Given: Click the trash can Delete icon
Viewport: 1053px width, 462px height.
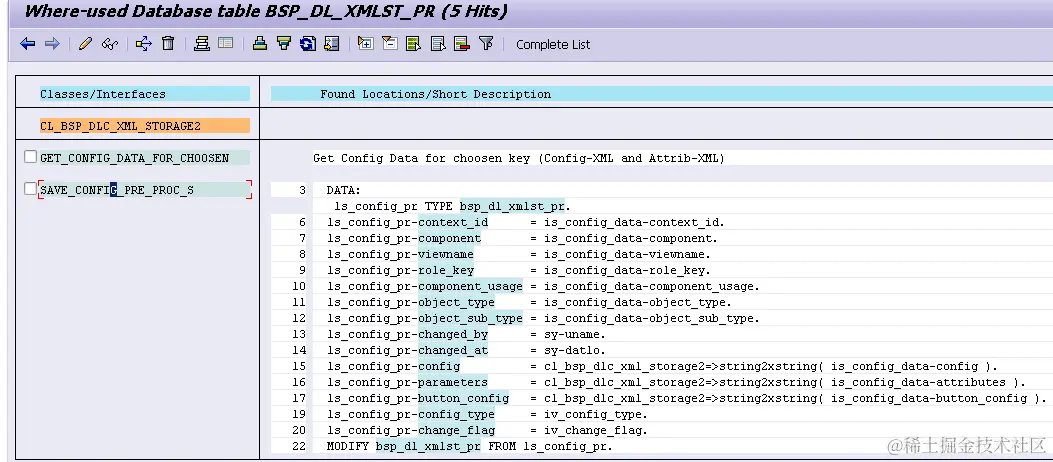Looking at the screenshot, I should (x=169, y=44).
